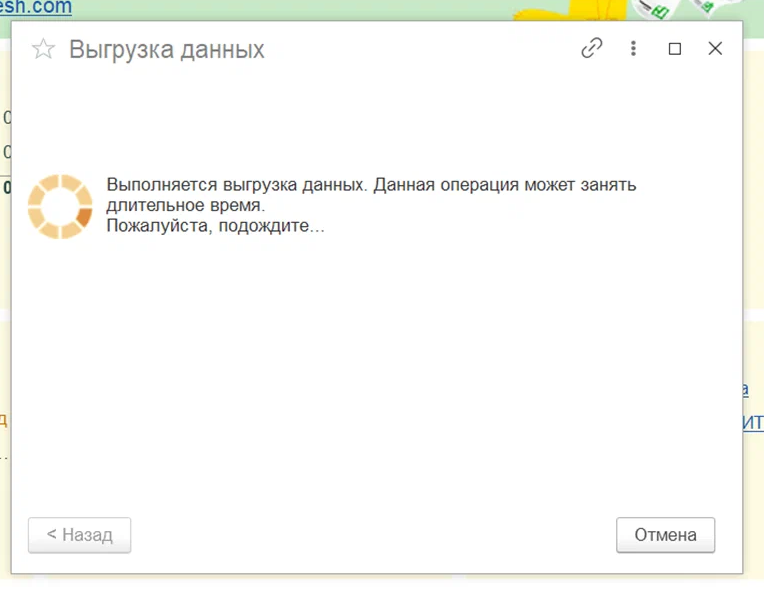The width and height of the screenshot is (764, 594).
Task: Open the esh.com link at top
Action: [36, 7]
